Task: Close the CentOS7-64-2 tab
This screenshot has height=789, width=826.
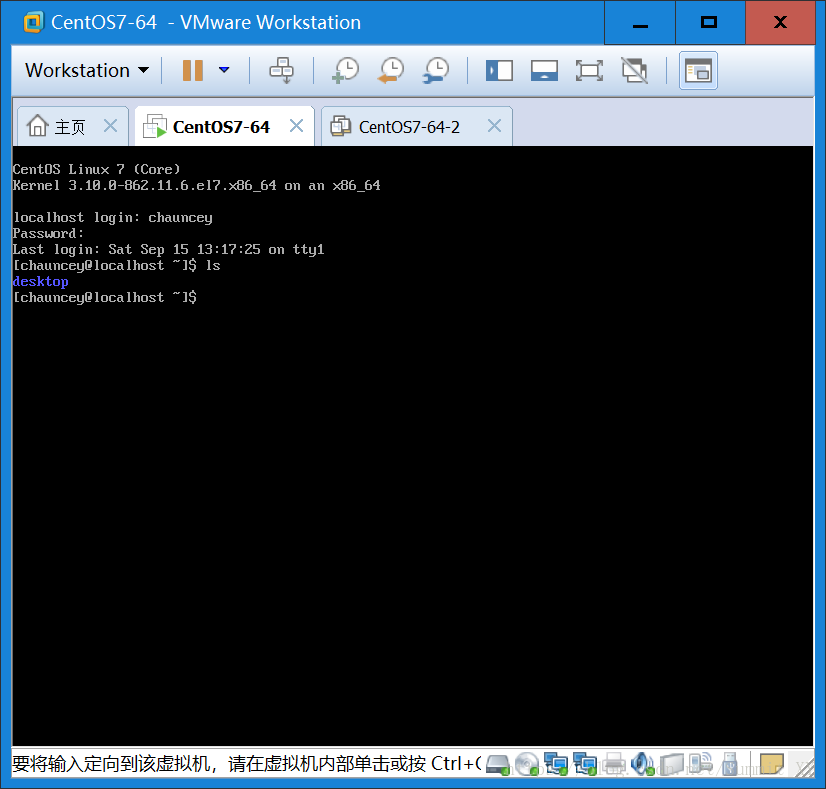Action: click(x=494, y=126)
